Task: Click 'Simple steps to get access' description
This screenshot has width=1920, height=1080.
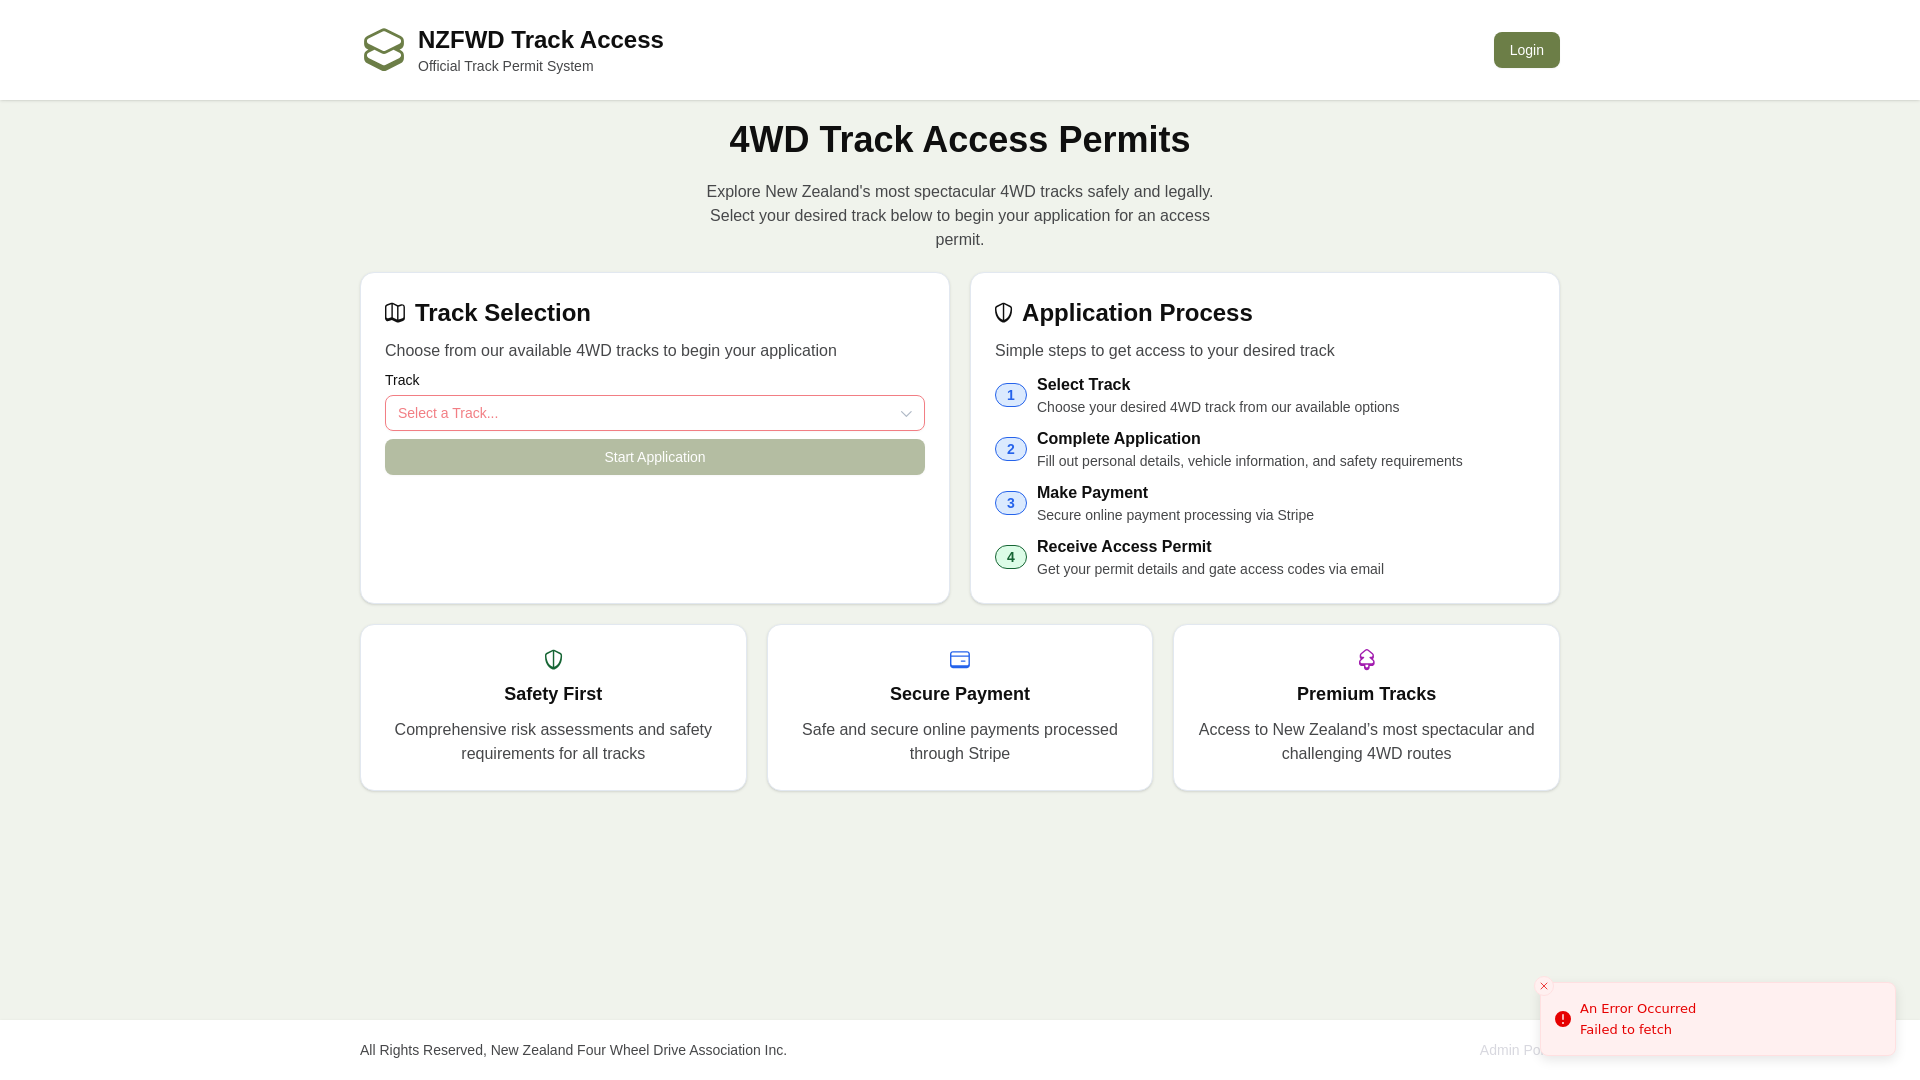Action: tap(1165, 351)
